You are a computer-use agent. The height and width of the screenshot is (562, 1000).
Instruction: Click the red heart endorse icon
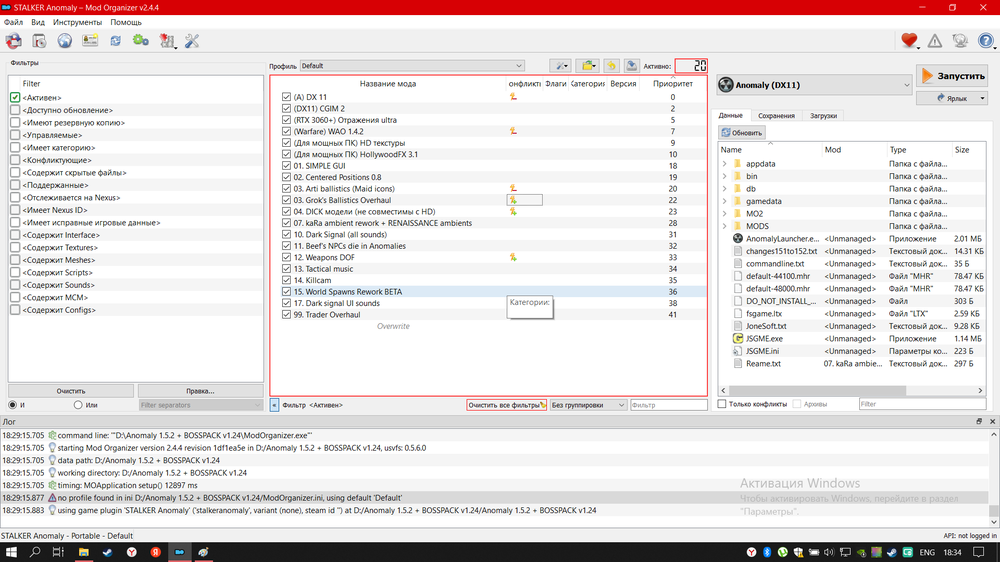click(x=909, y=41)
